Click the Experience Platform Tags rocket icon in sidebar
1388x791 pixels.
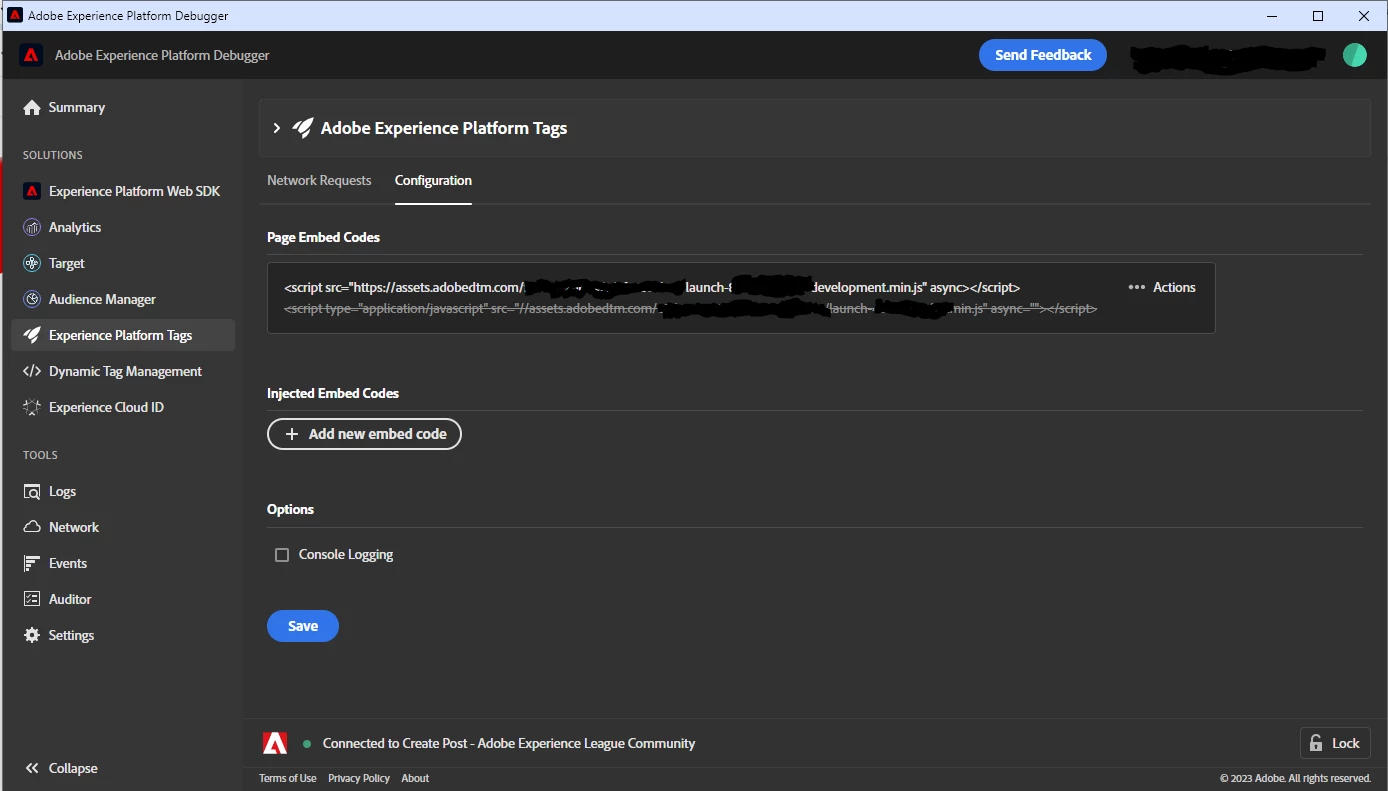click(32, 335)
